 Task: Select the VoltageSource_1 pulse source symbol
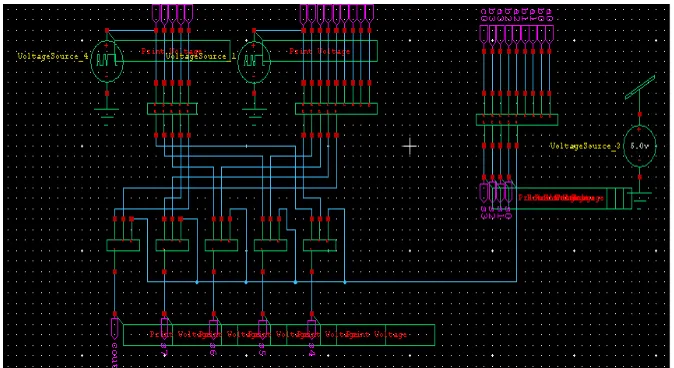pos(254,61)
